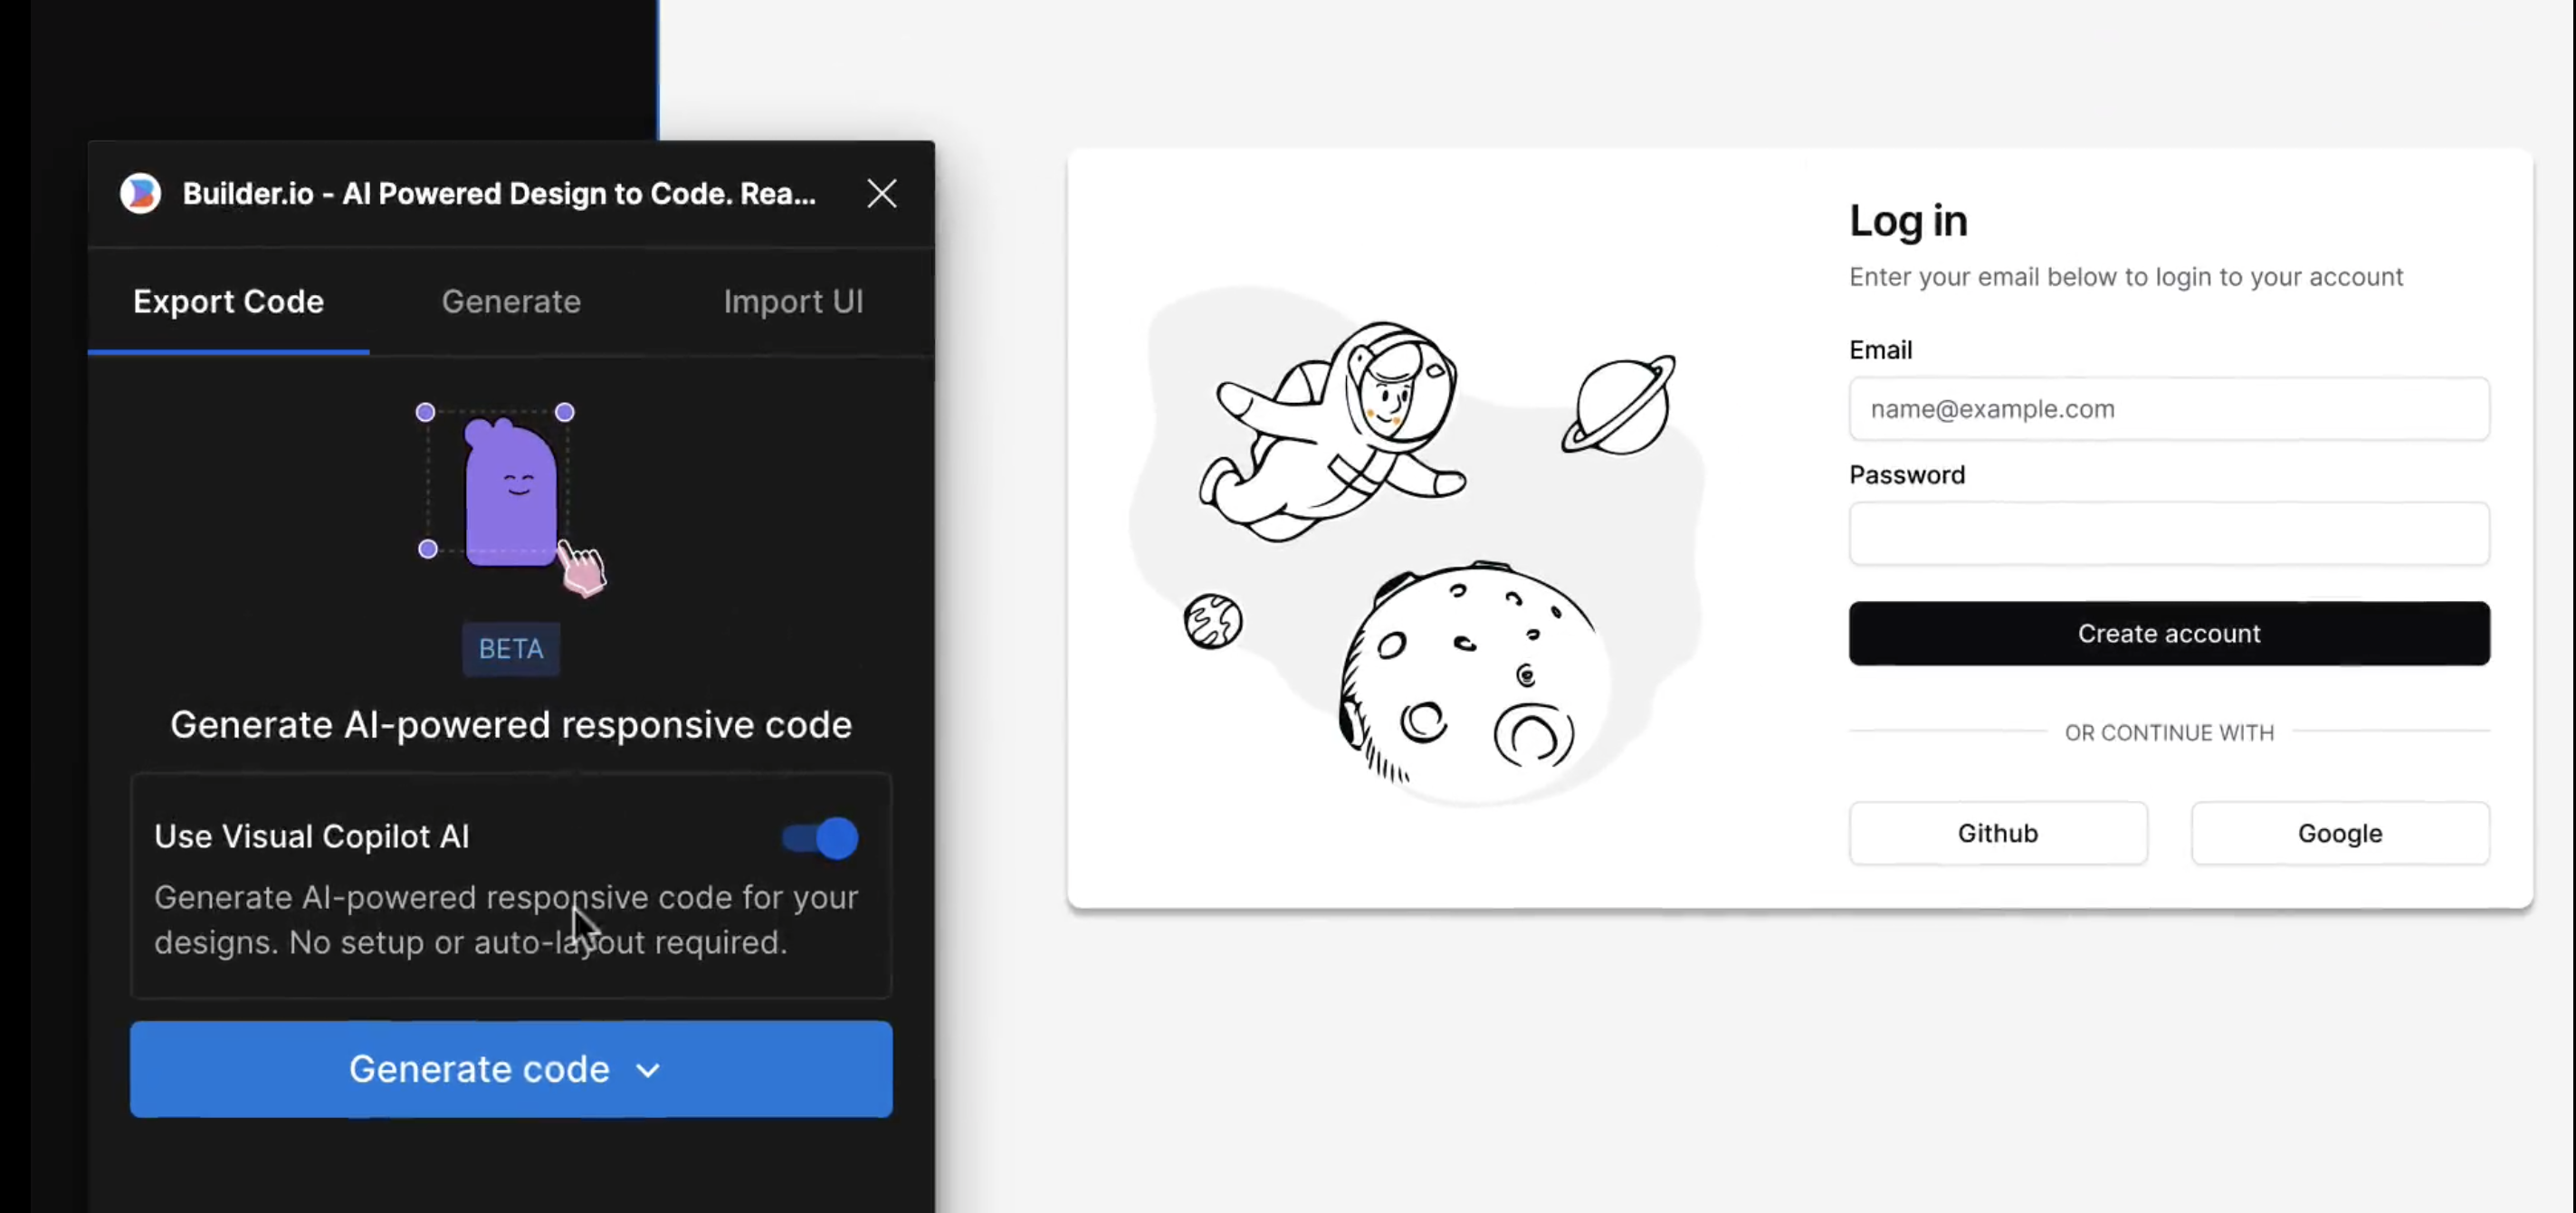Select the Export Code tab
This screenshot has width=2576, height=1213.
228,302
